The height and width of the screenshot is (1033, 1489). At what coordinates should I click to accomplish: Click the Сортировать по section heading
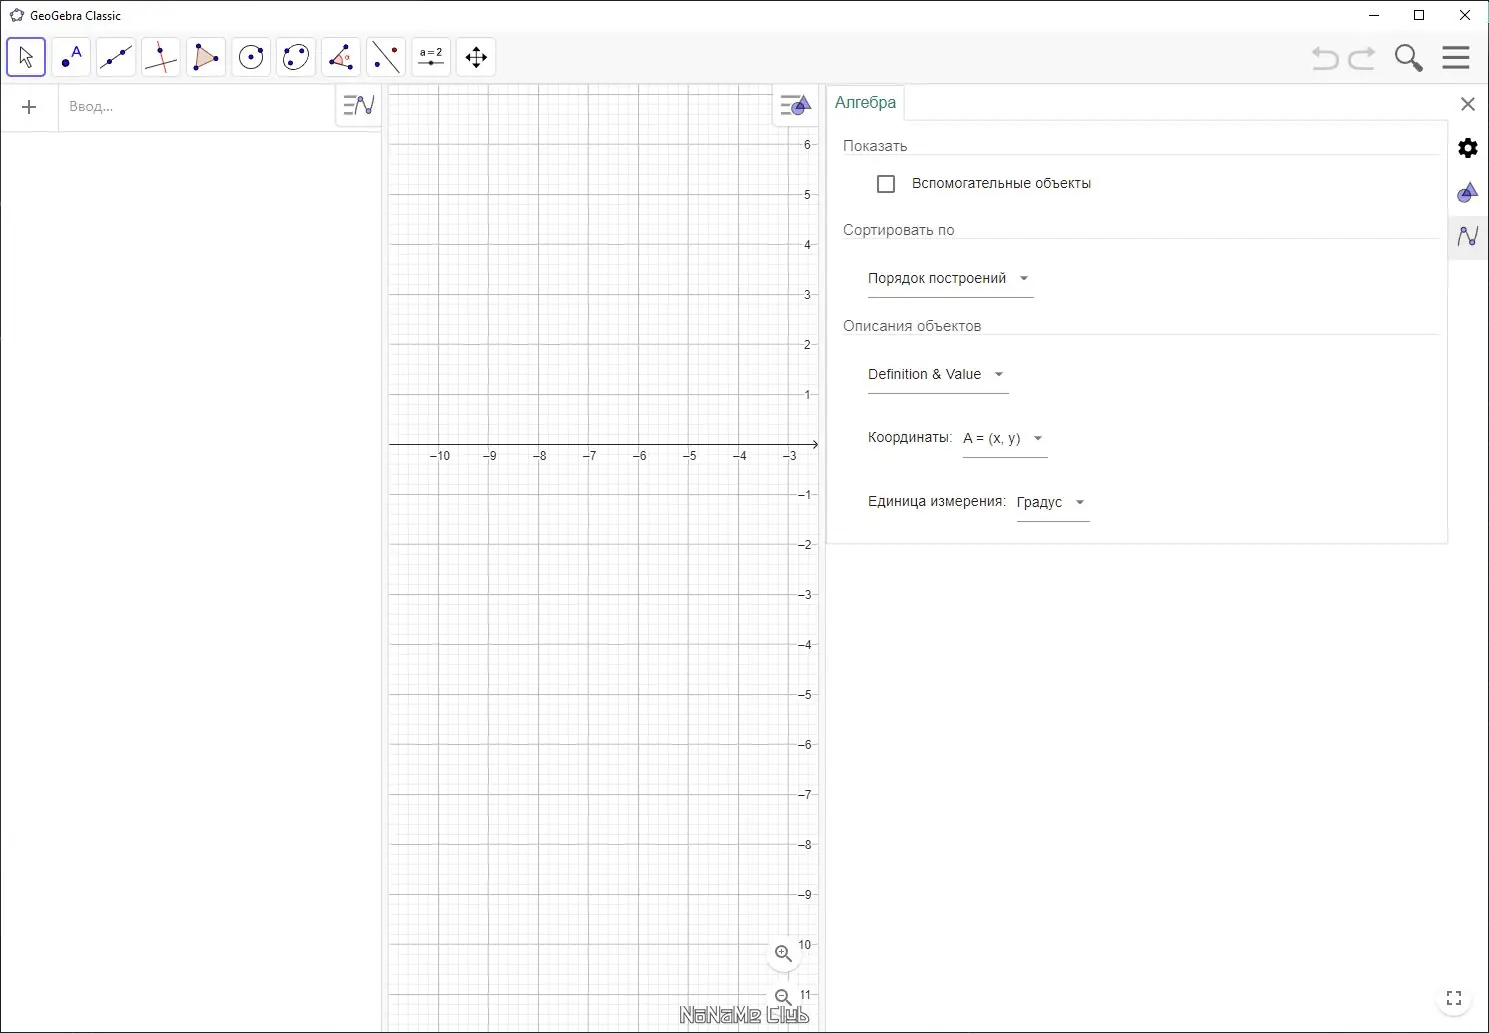[x=899, y=230]
